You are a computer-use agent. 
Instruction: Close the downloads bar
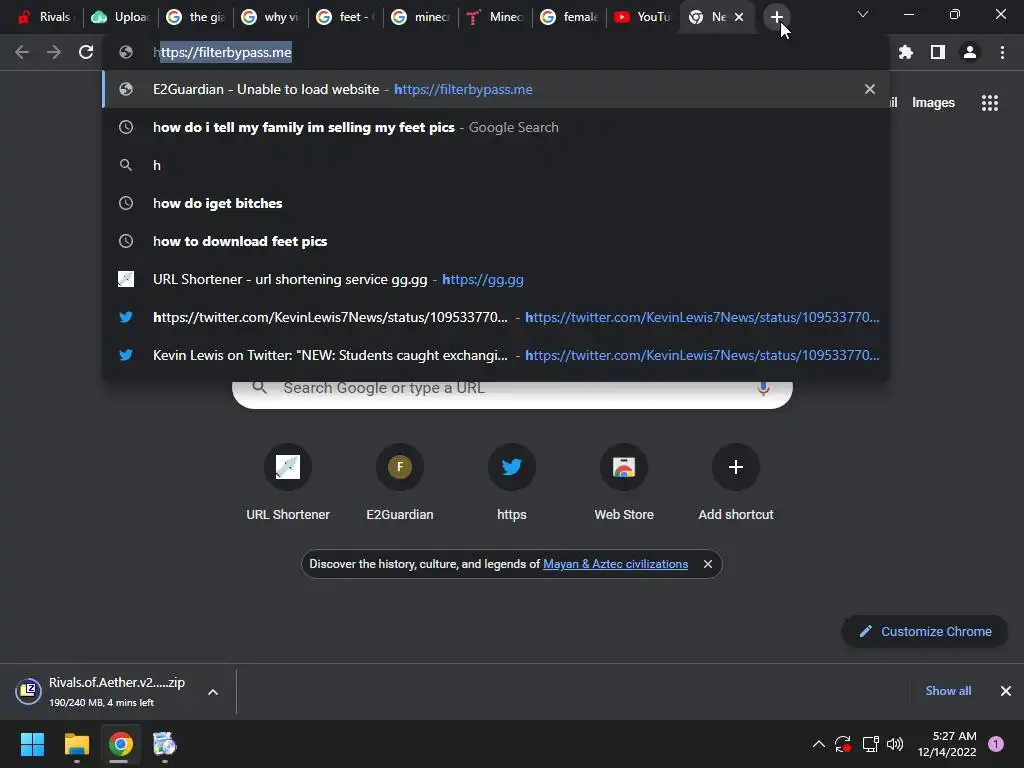(x=1006, y=691)
